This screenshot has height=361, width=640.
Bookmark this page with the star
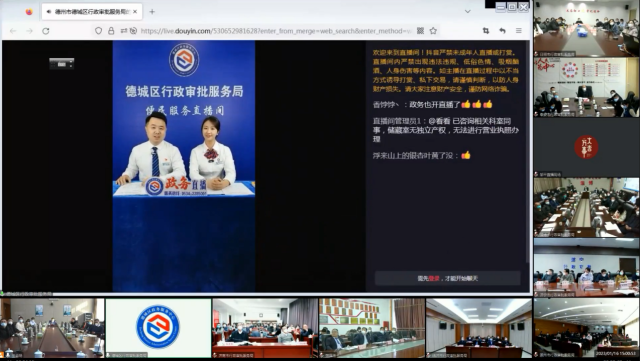pos(433,31)
